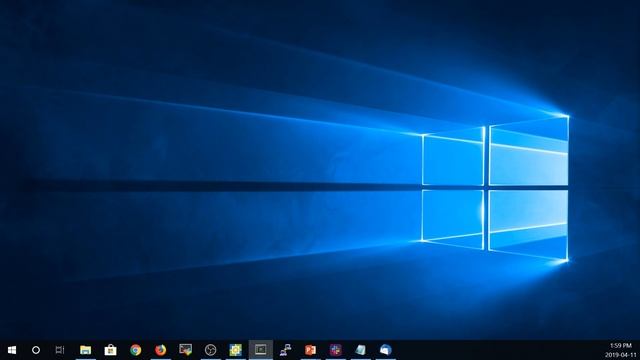Open the clock showing 1:59 PM
This screenshot has height=360, width=640.
tap(620, 346)
